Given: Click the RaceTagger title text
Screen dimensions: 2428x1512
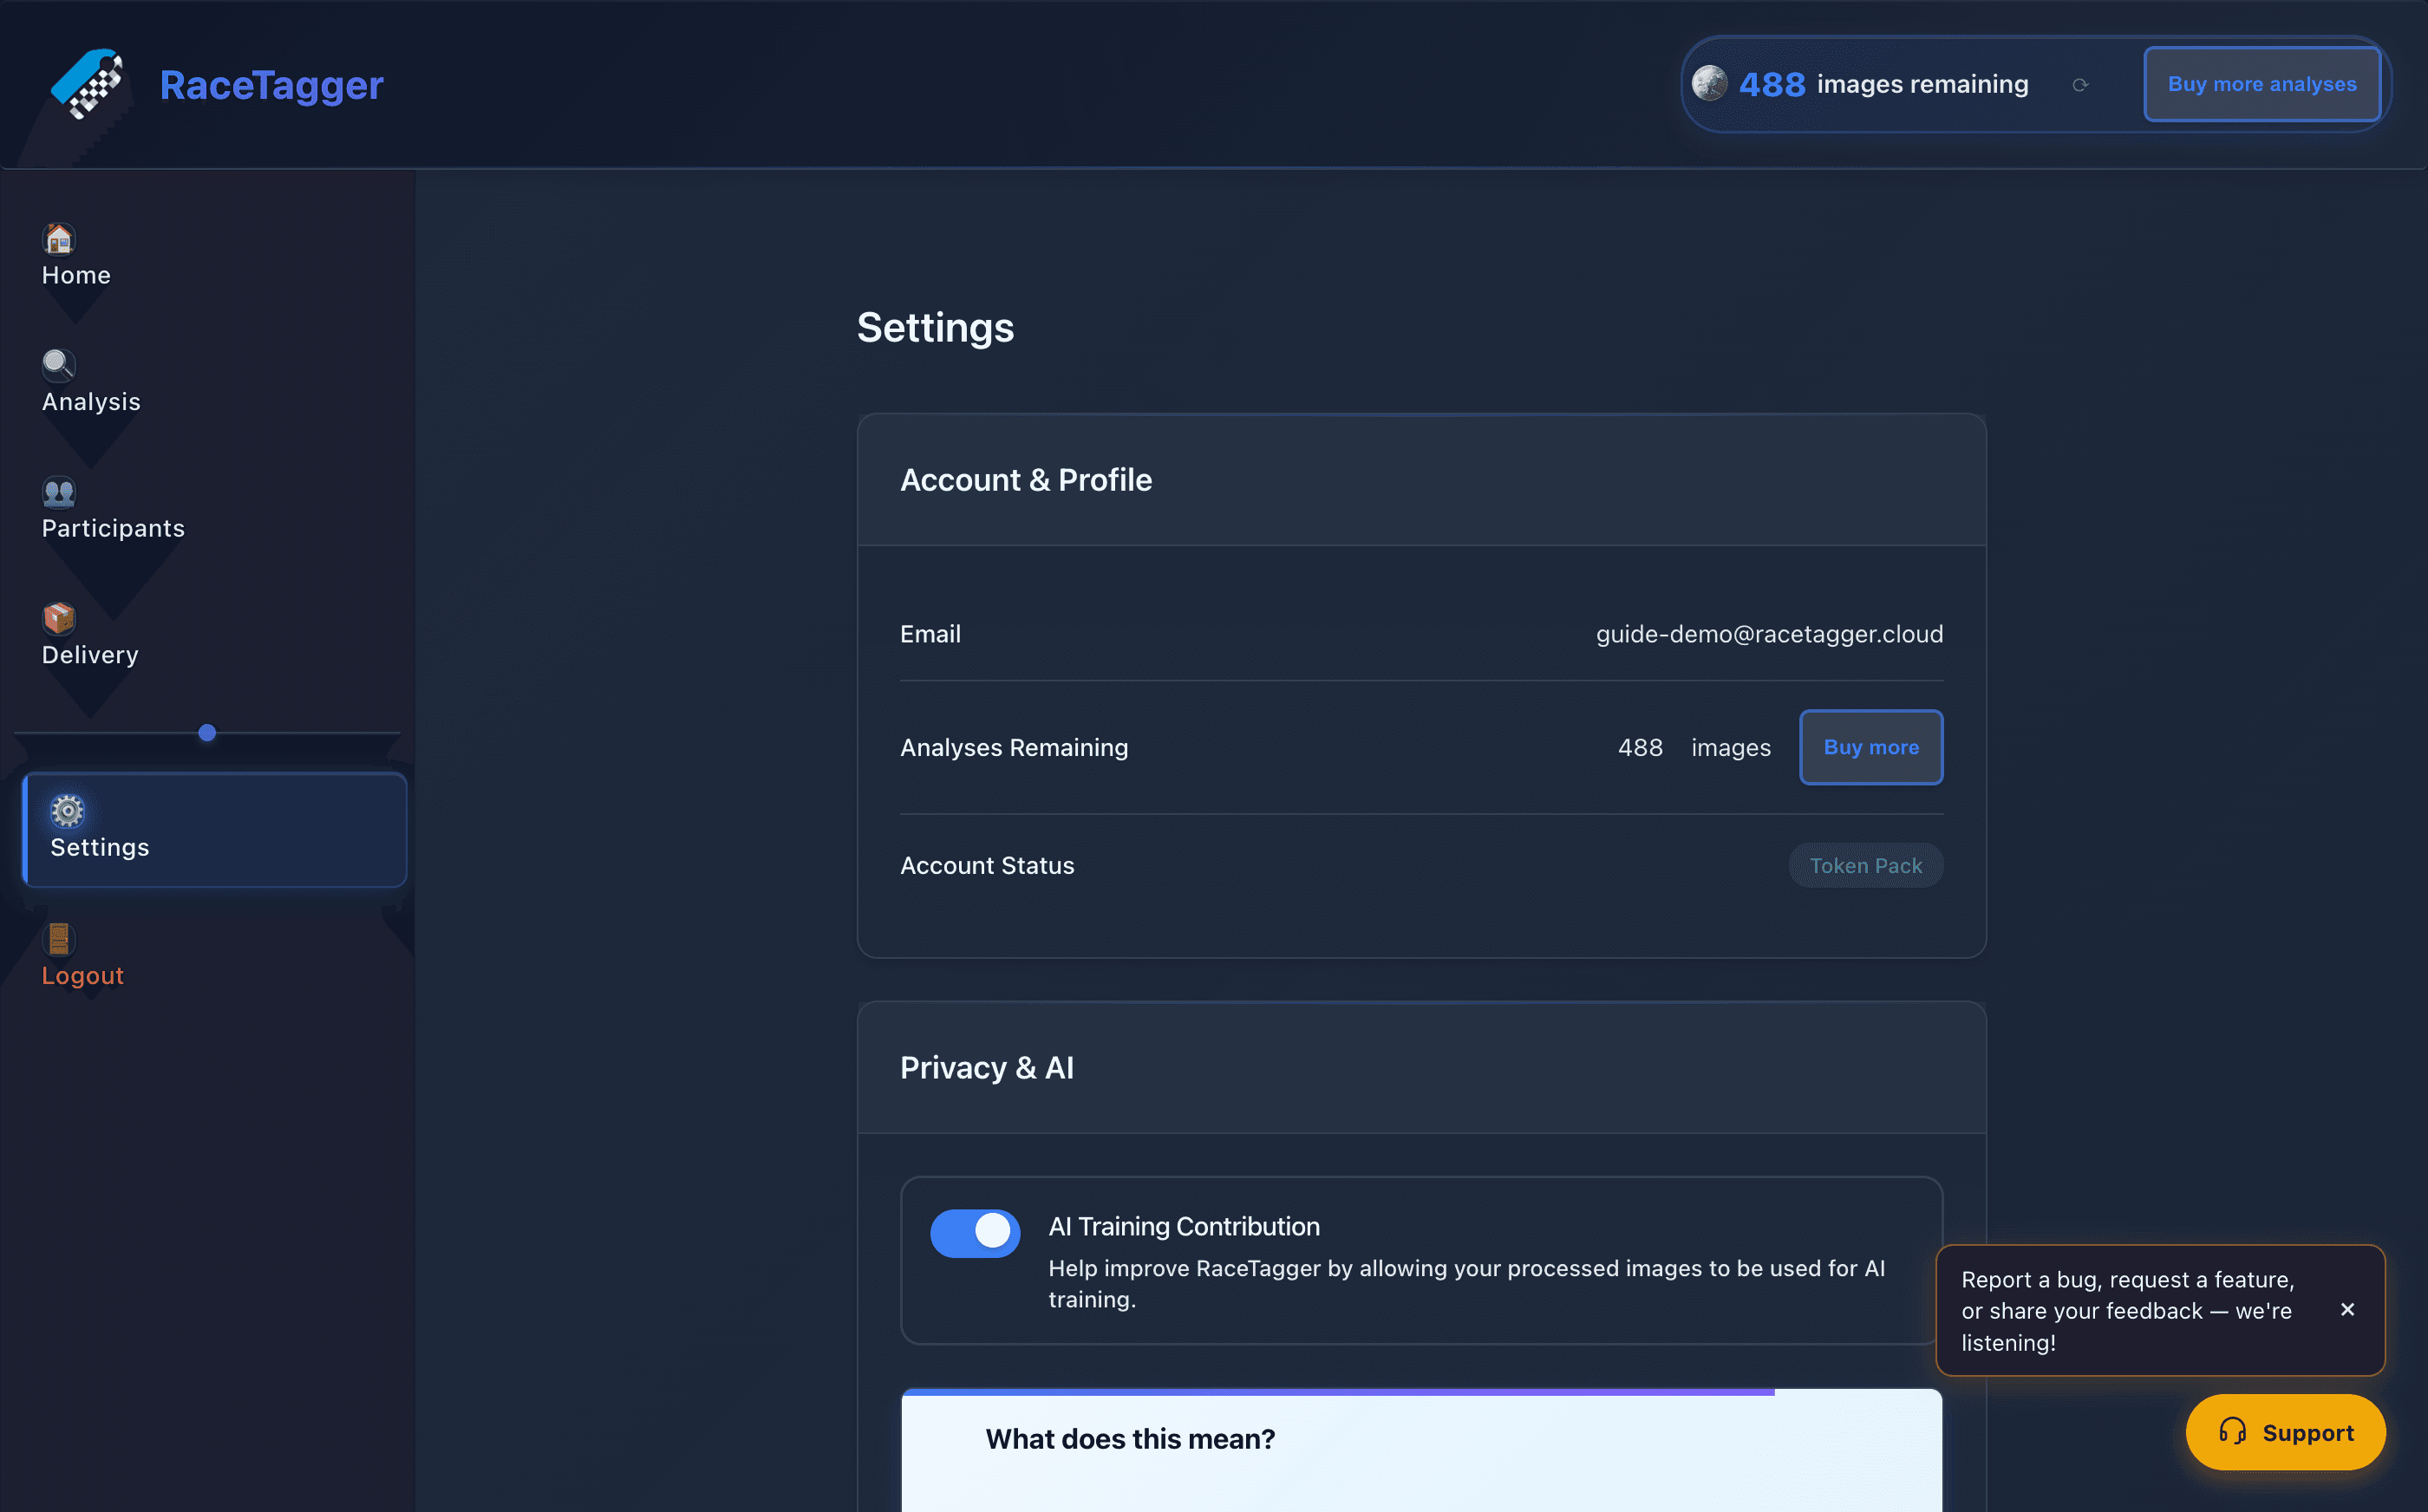Looking at the screenshot, I should coord(271,85).
